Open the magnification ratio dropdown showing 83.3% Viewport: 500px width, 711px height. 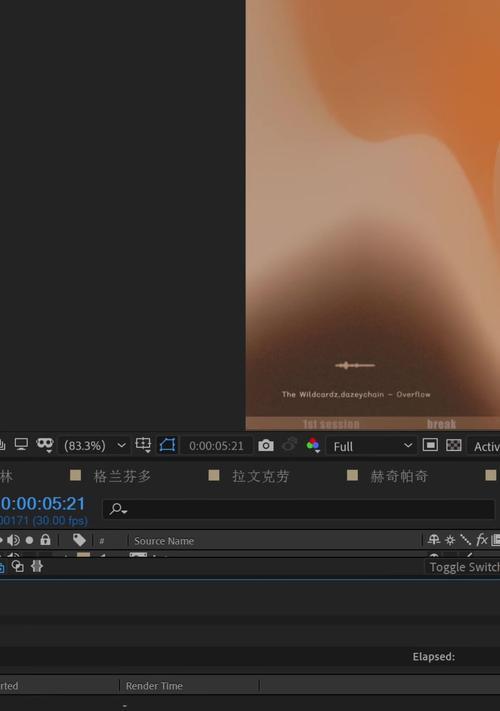pos(94,446)
